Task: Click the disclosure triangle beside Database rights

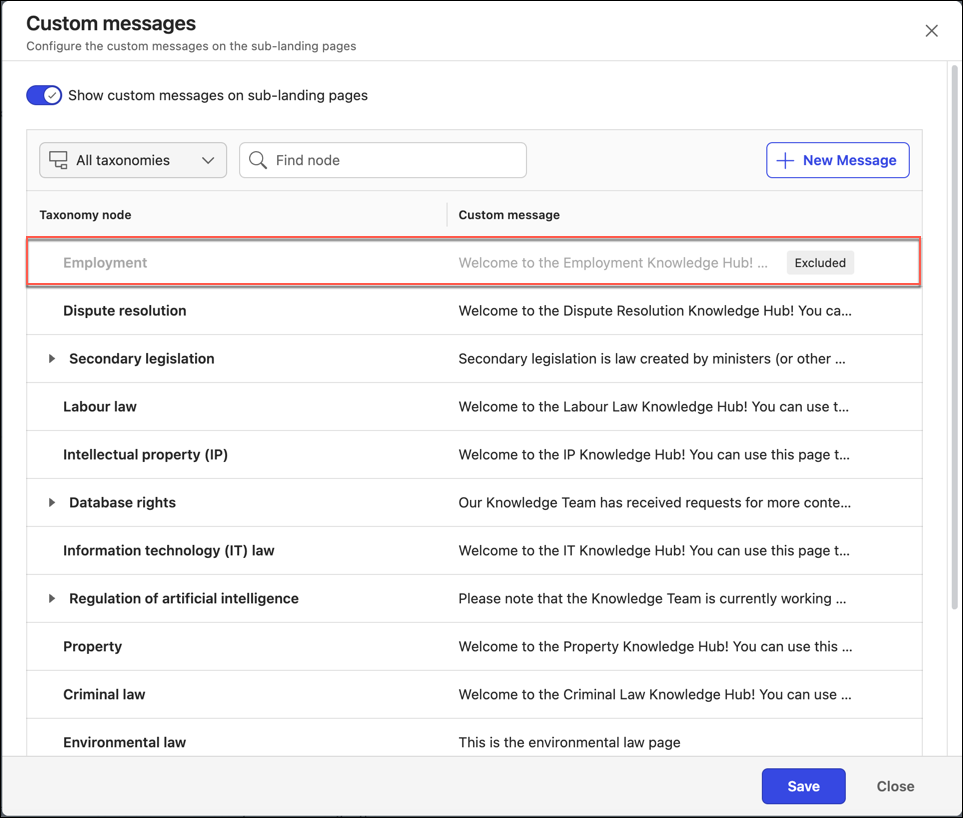Action: [52, 502]
